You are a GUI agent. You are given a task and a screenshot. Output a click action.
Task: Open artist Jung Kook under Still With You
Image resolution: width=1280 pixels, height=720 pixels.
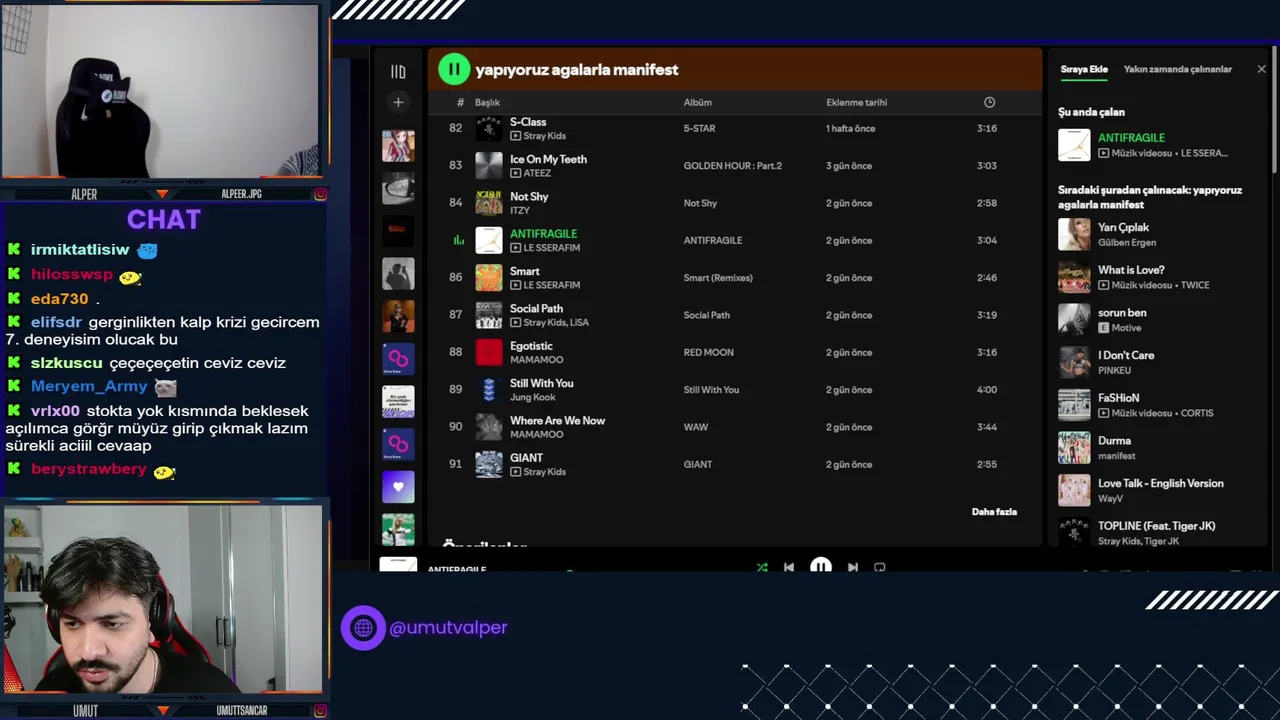532,397
